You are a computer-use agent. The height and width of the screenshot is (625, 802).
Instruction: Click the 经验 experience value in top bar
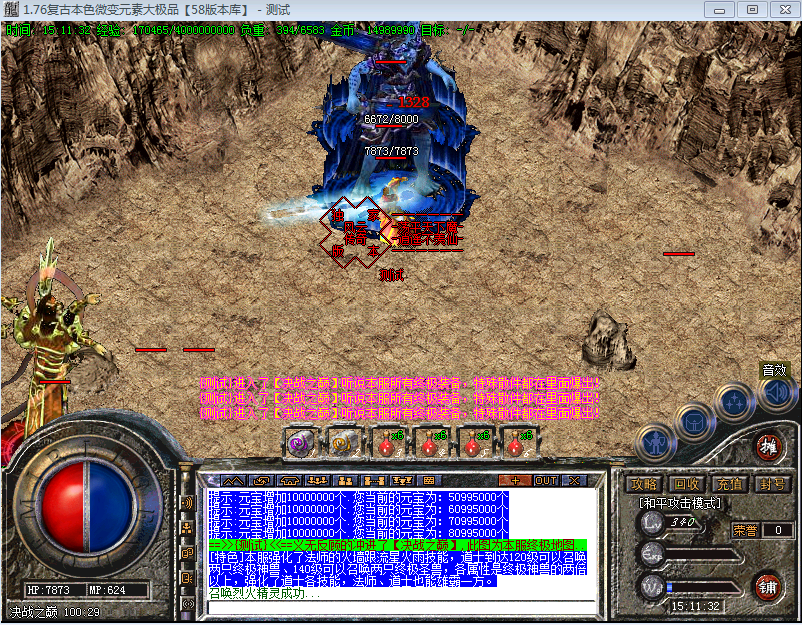[x=166, y=30]
